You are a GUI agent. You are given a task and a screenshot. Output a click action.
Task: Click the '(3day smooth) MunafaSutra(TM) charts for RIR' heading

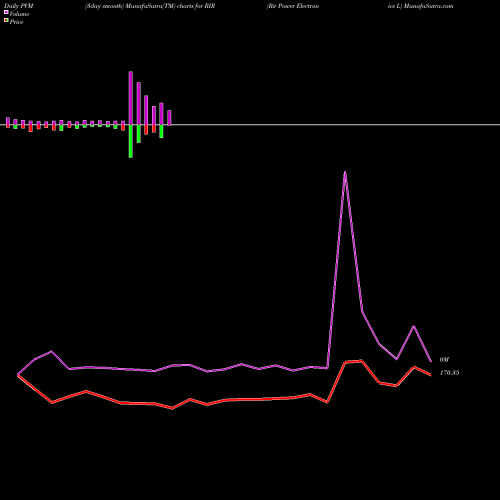click(x=150, y=6)
